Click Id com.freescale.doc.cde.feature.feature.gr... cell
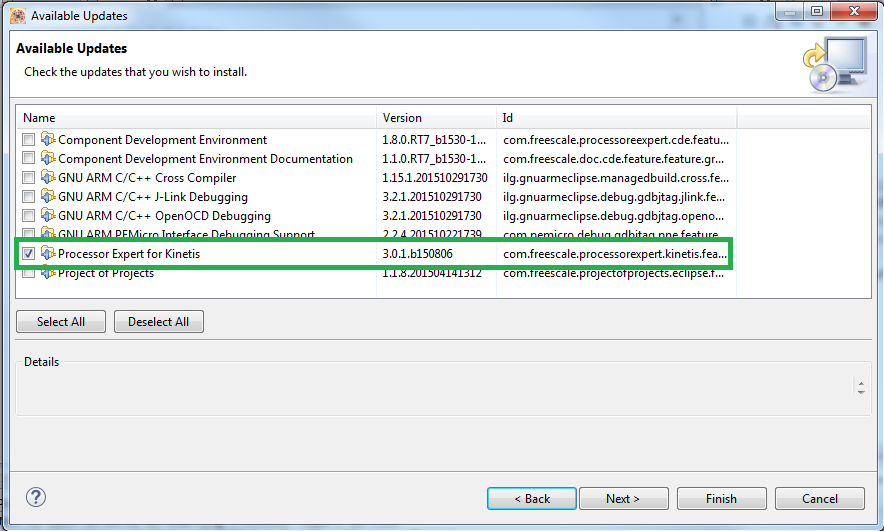This screenshot has height=531, width=884. [x=613, y=159]
